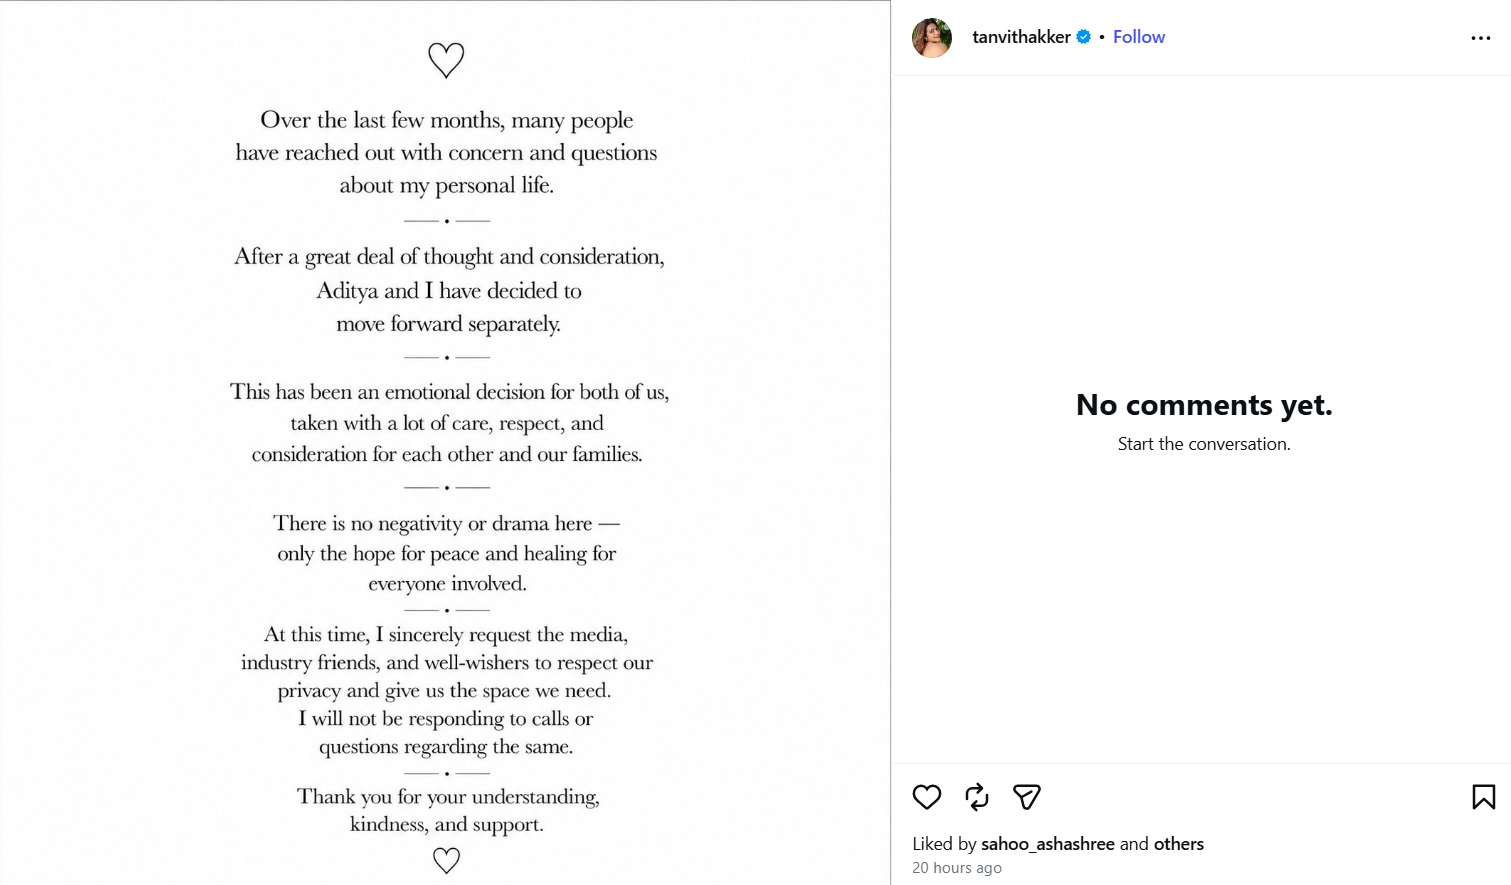Open the three-dot more options menu
Image resolution: width=1511 pixels, height=885 pixels.
click(1481, 38)
